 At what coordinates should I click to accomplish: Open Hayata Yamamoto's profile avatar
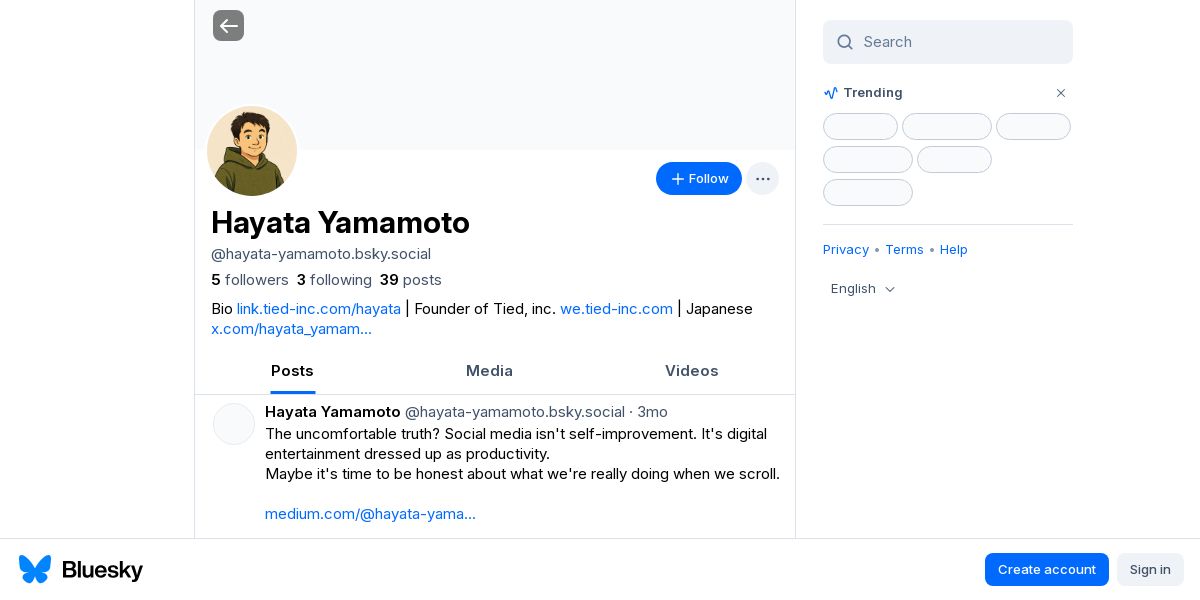click(x=252, y=151)
